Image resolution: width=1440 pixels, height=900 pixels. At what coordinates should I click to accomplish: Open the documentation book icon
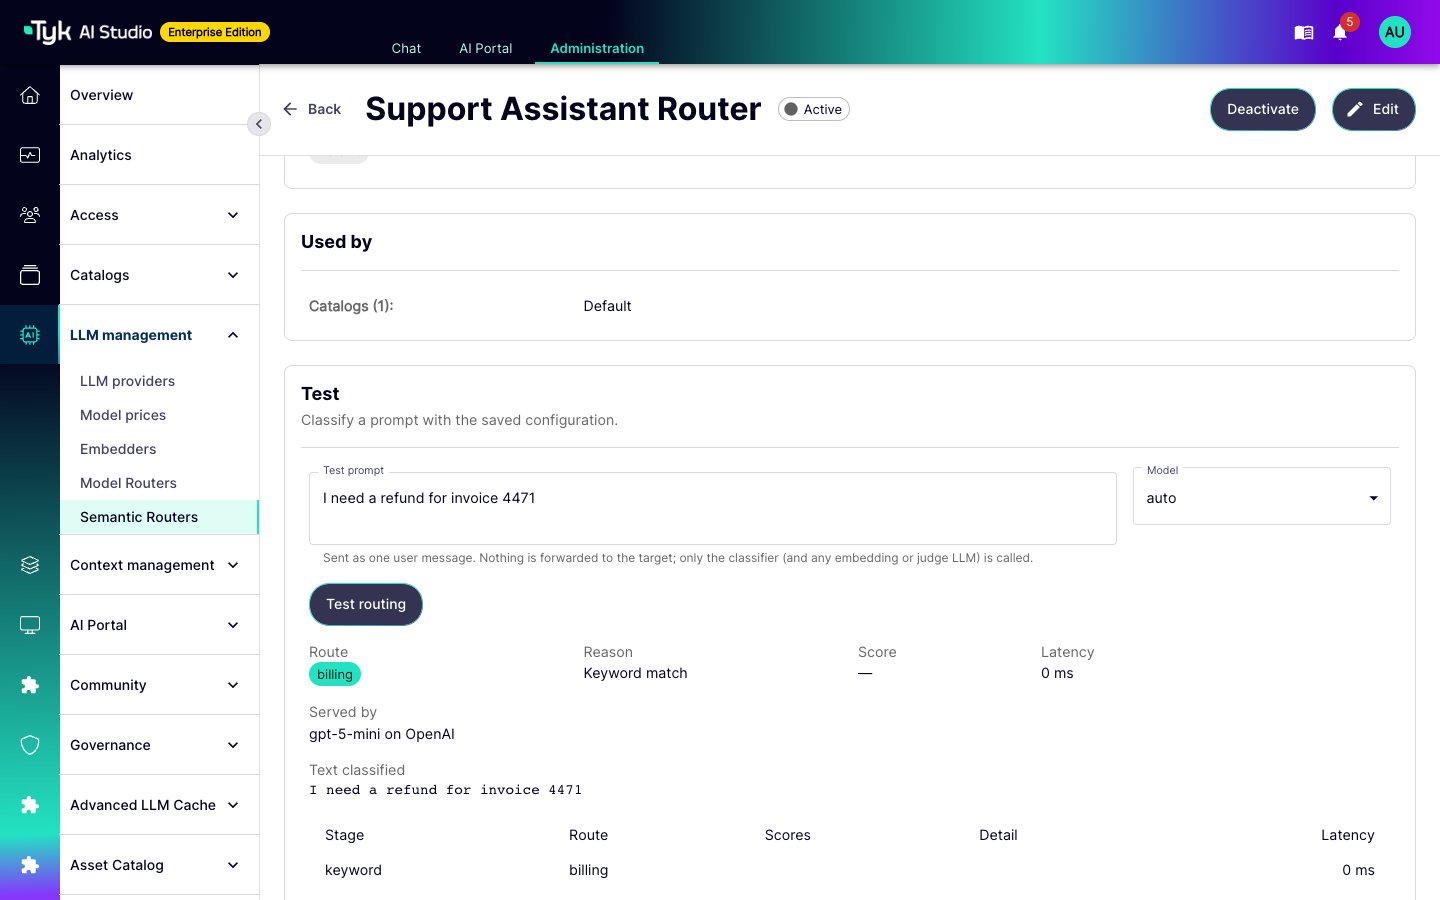click(1303, 33)
